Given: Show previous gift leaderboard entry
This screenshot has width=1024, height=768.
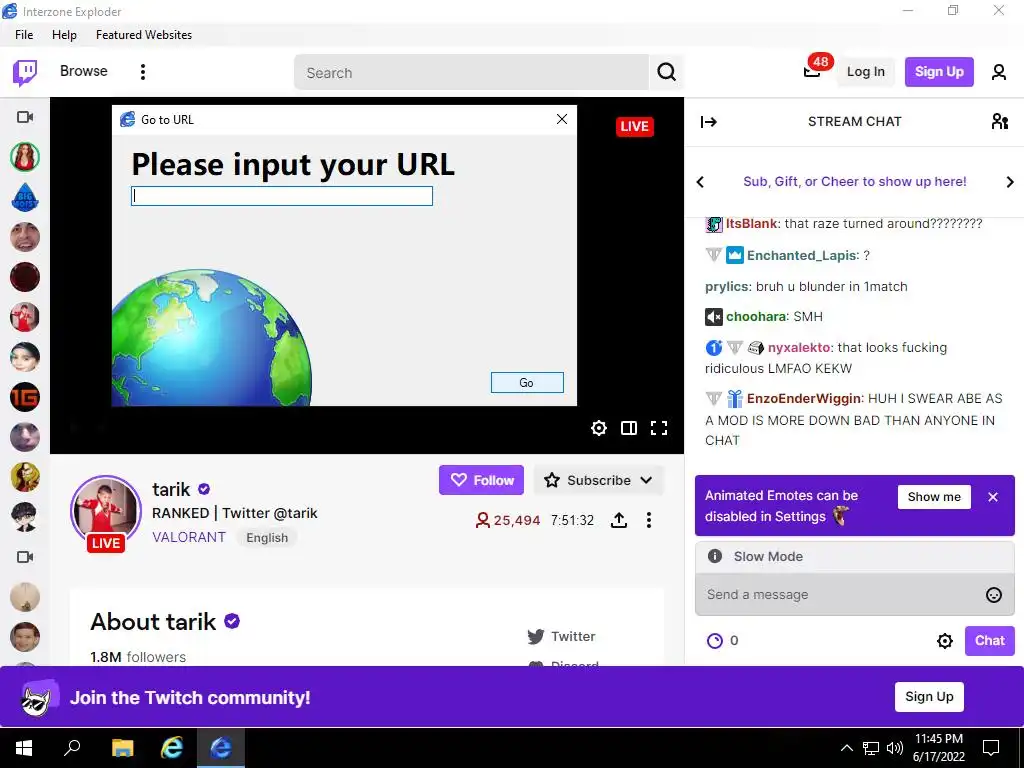Looking at the screenshot, I should click(x=700, y=182).
